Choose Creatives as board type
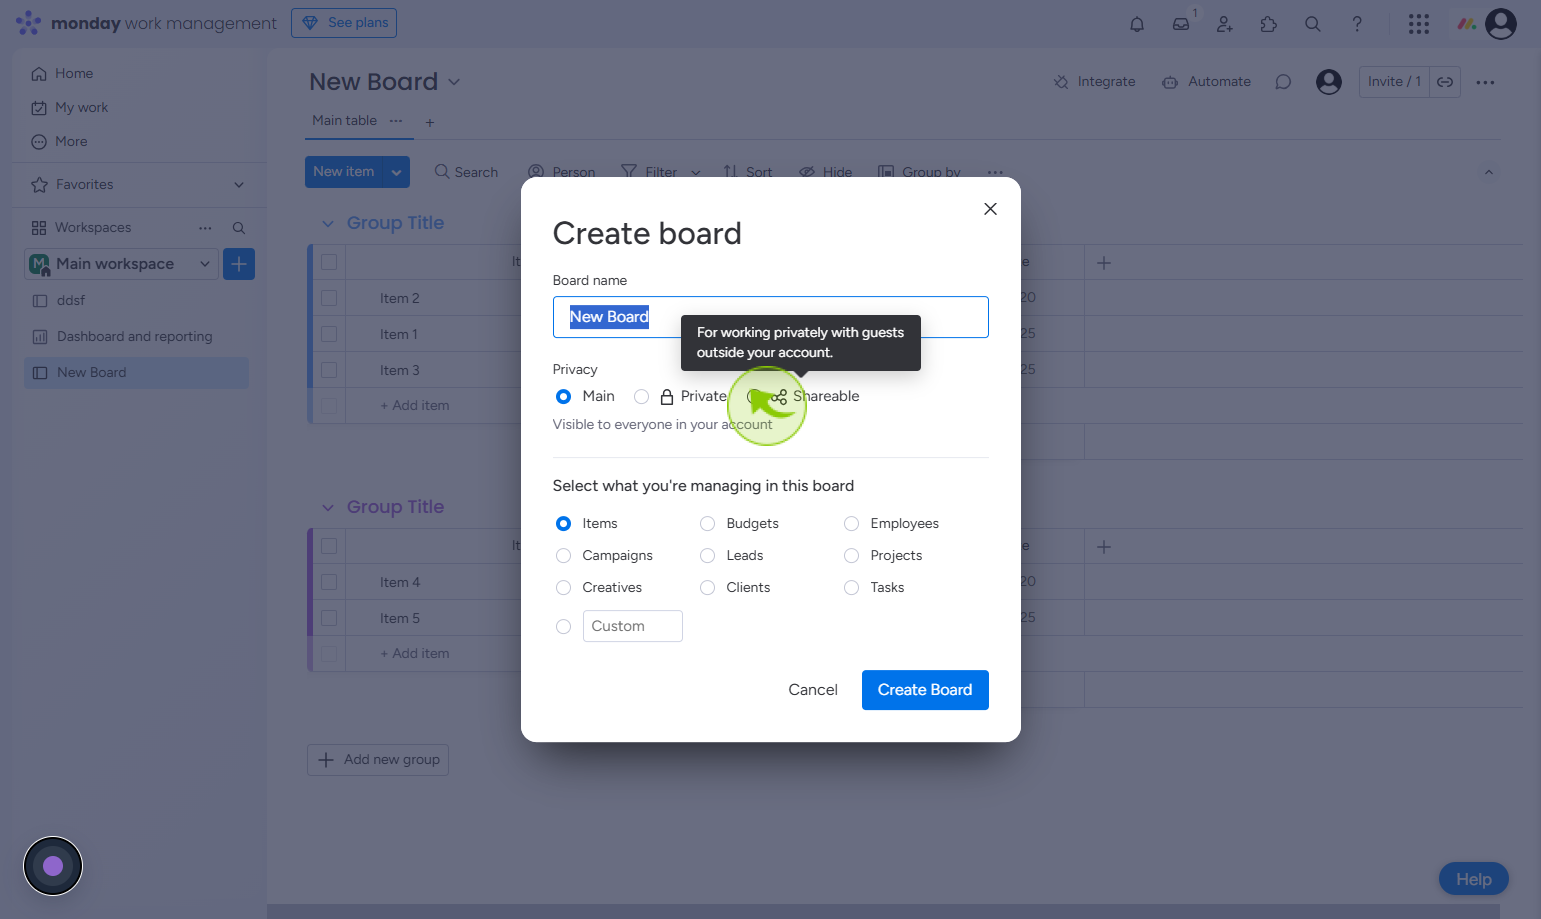1541x919 pixels. [563, 588]
